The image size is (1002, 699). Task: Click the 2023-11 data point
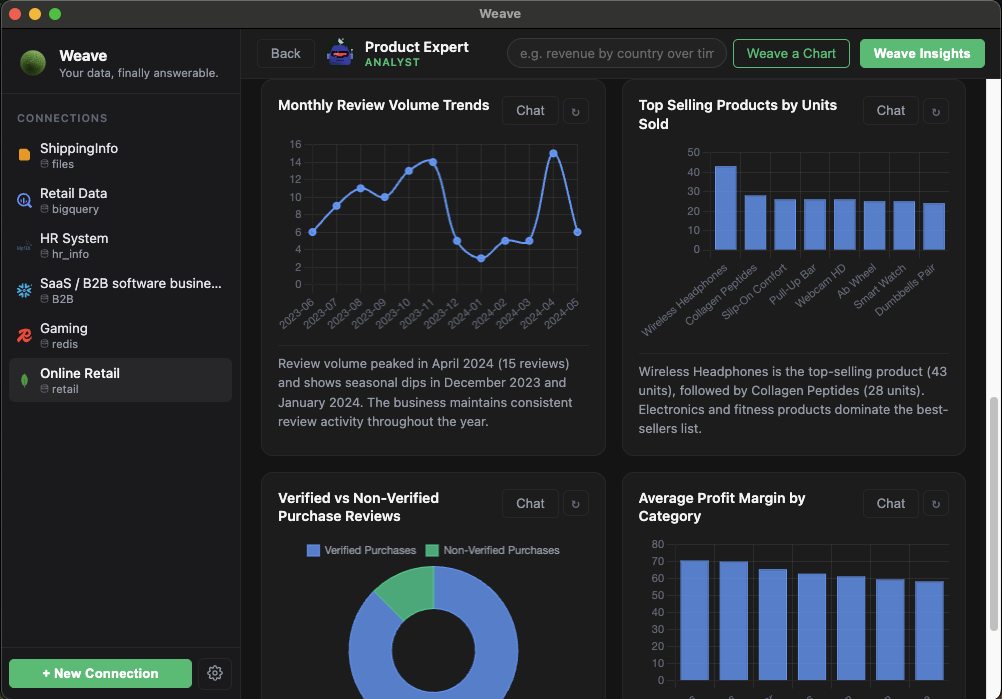click(433, 162)
